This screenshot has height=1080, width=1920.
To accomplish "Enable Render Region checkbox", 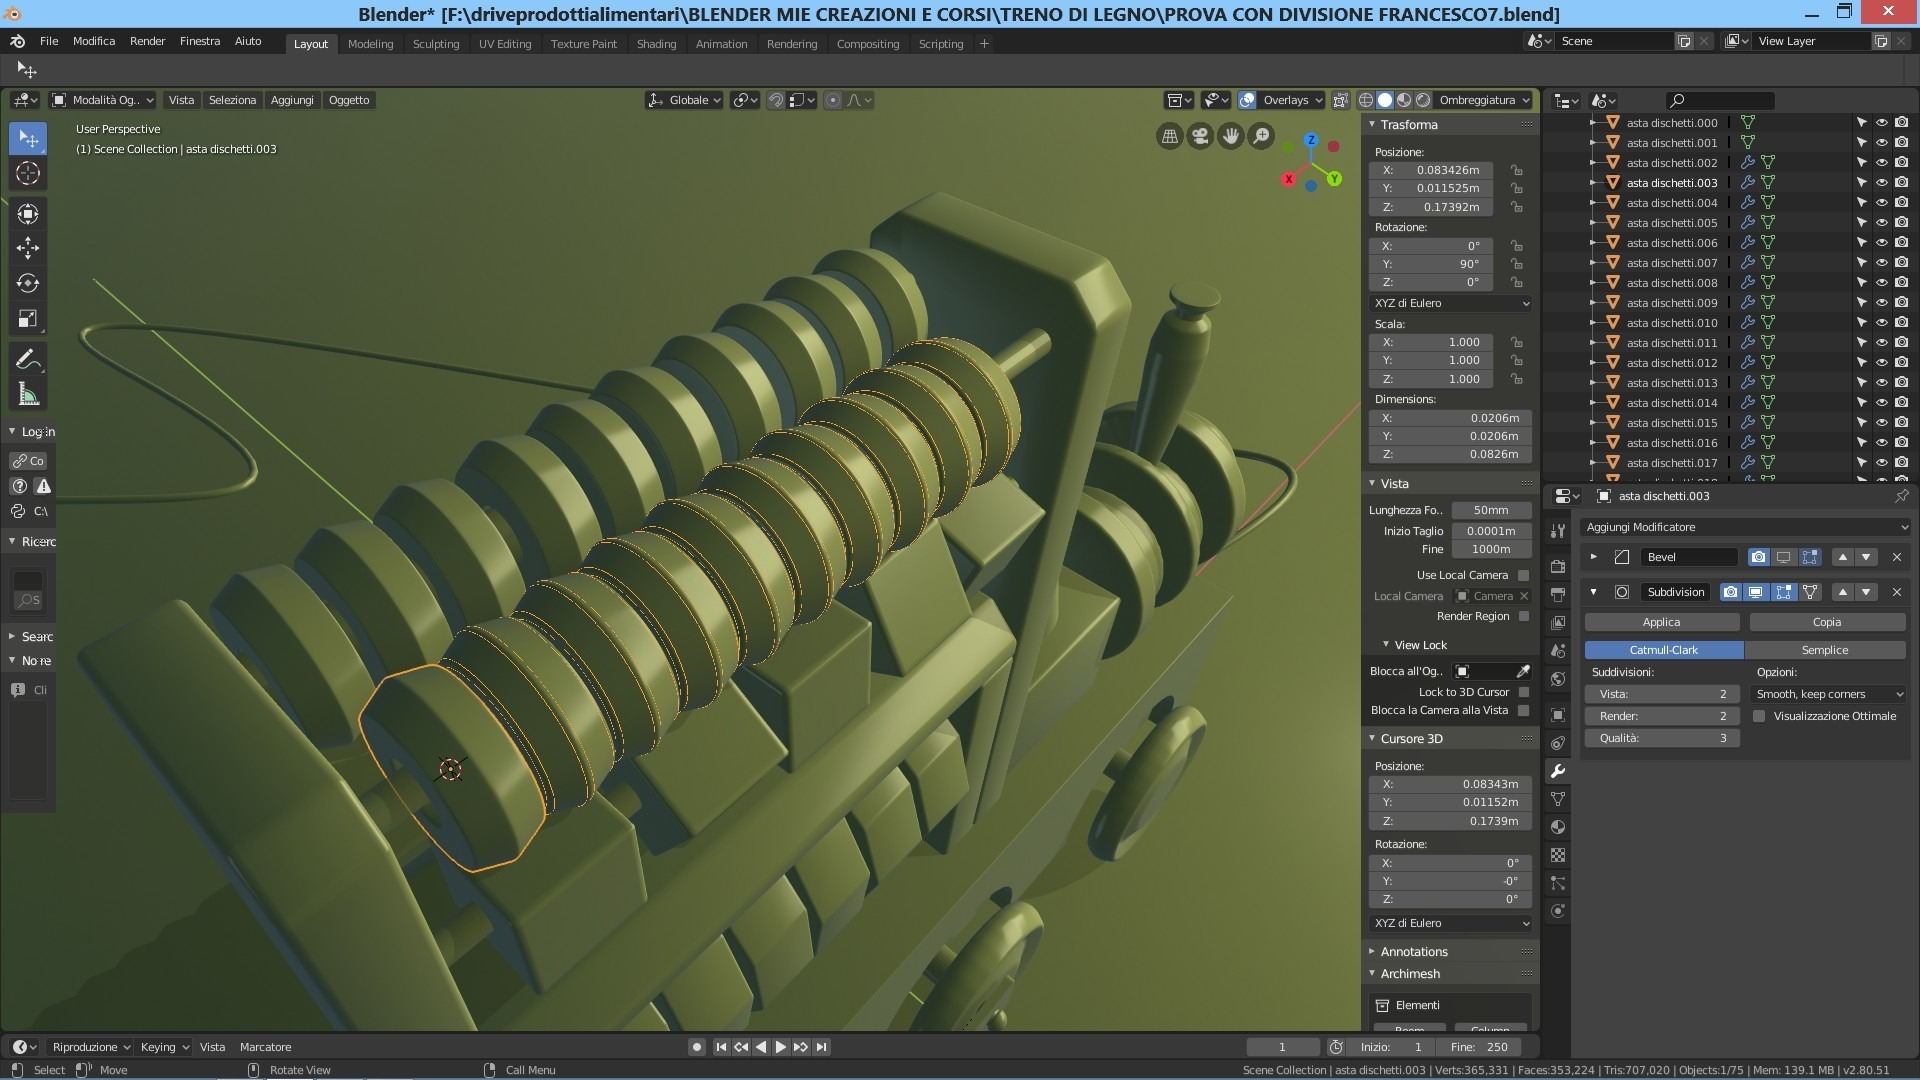I will [1524, 616].
